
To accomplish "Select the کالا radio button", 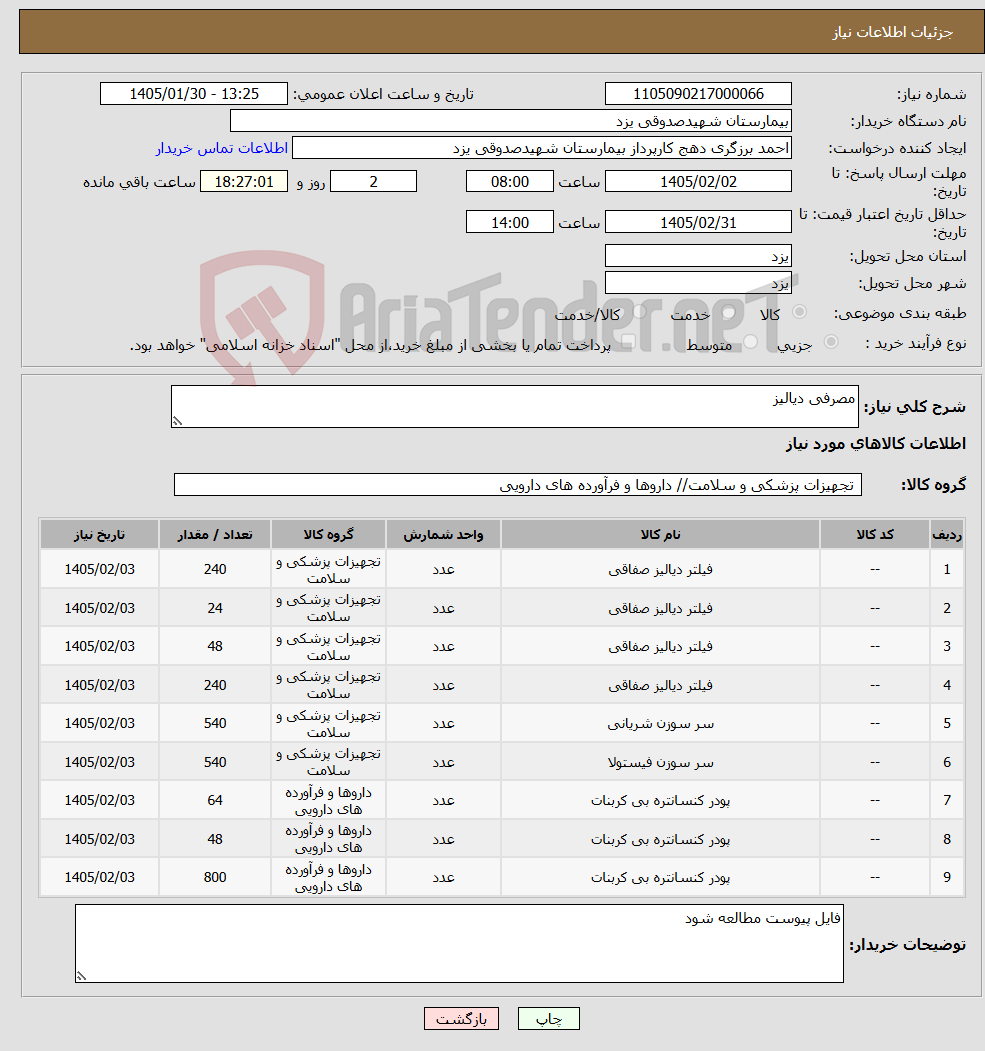I will point(799,312).
